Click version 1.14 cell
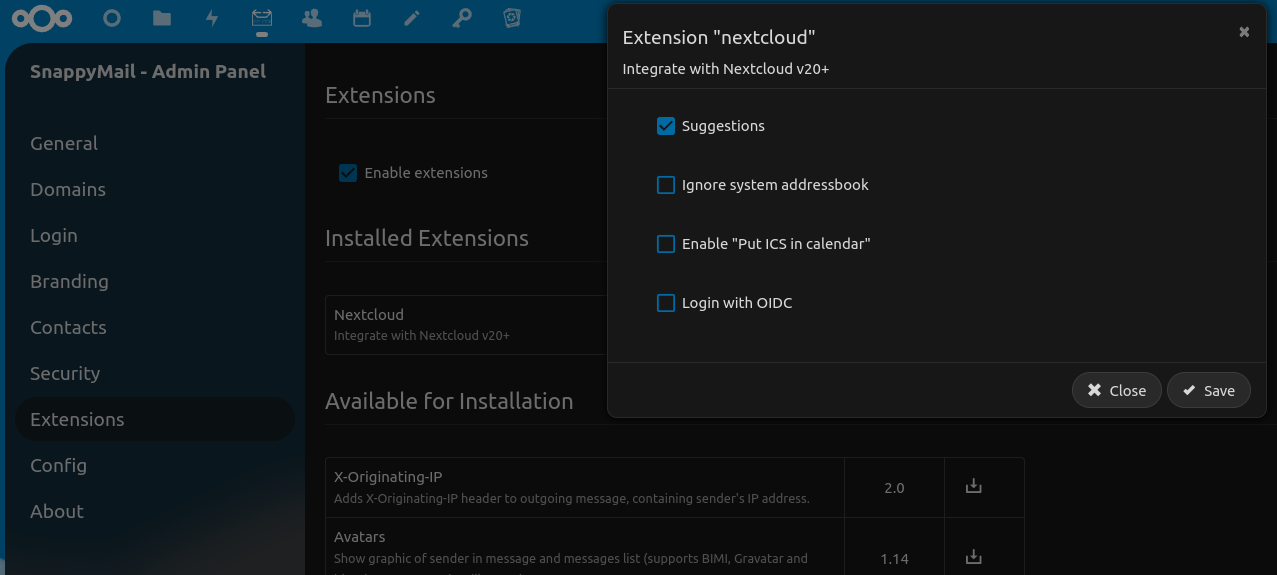Viewport: 1277px width, 575px height. click(x=894, y=558)
